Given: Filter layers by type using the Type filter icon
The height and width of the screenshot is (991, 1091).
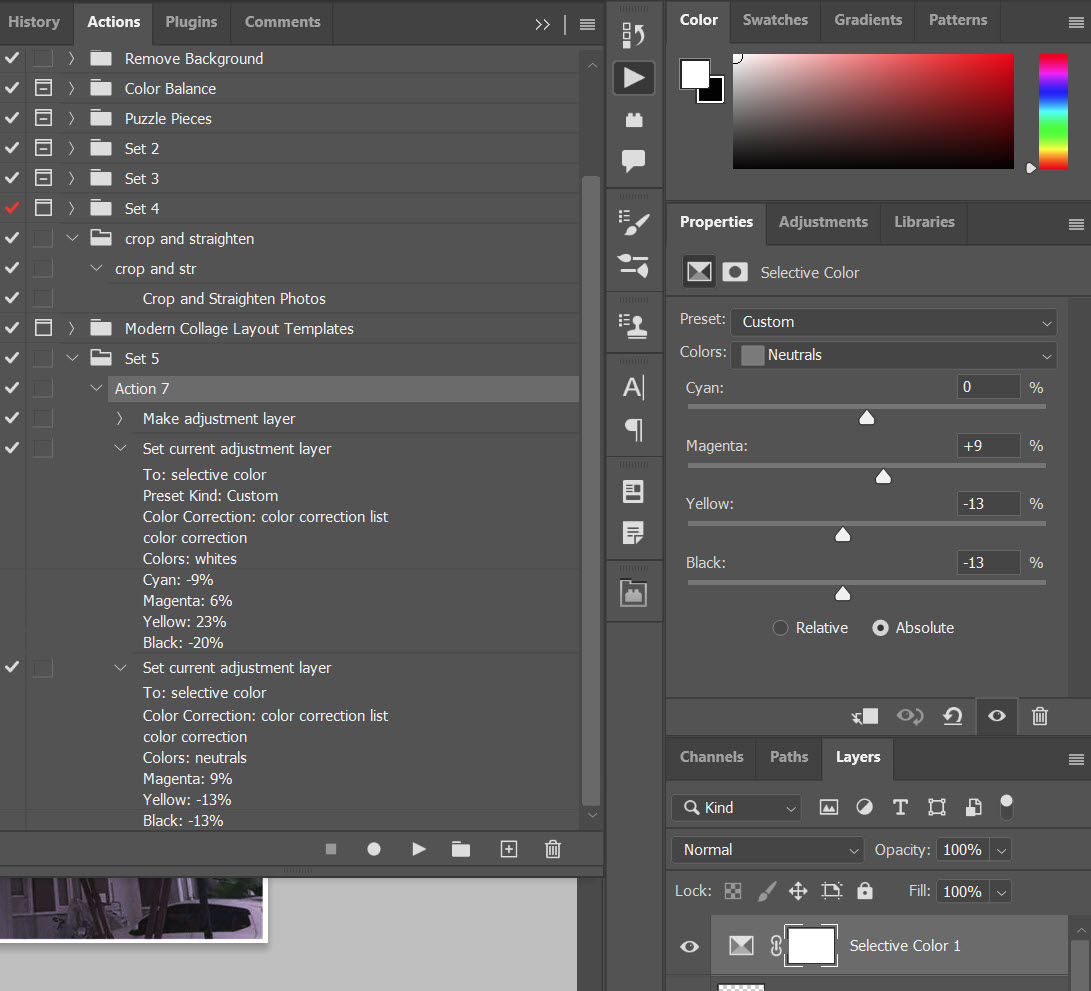Looking at the screenshot, I should [900, 807].
